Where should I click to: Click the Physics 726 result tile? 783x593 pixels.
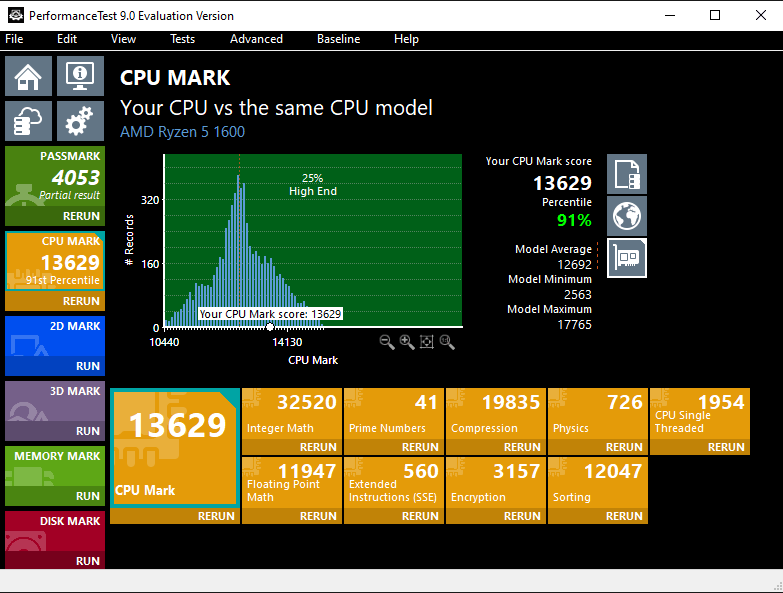point(598,414)
